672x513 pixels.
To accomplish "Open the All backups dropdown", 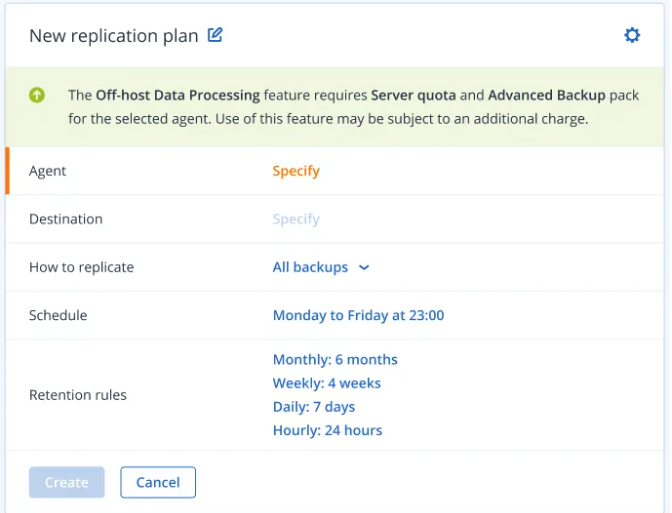I will point(310,267).
